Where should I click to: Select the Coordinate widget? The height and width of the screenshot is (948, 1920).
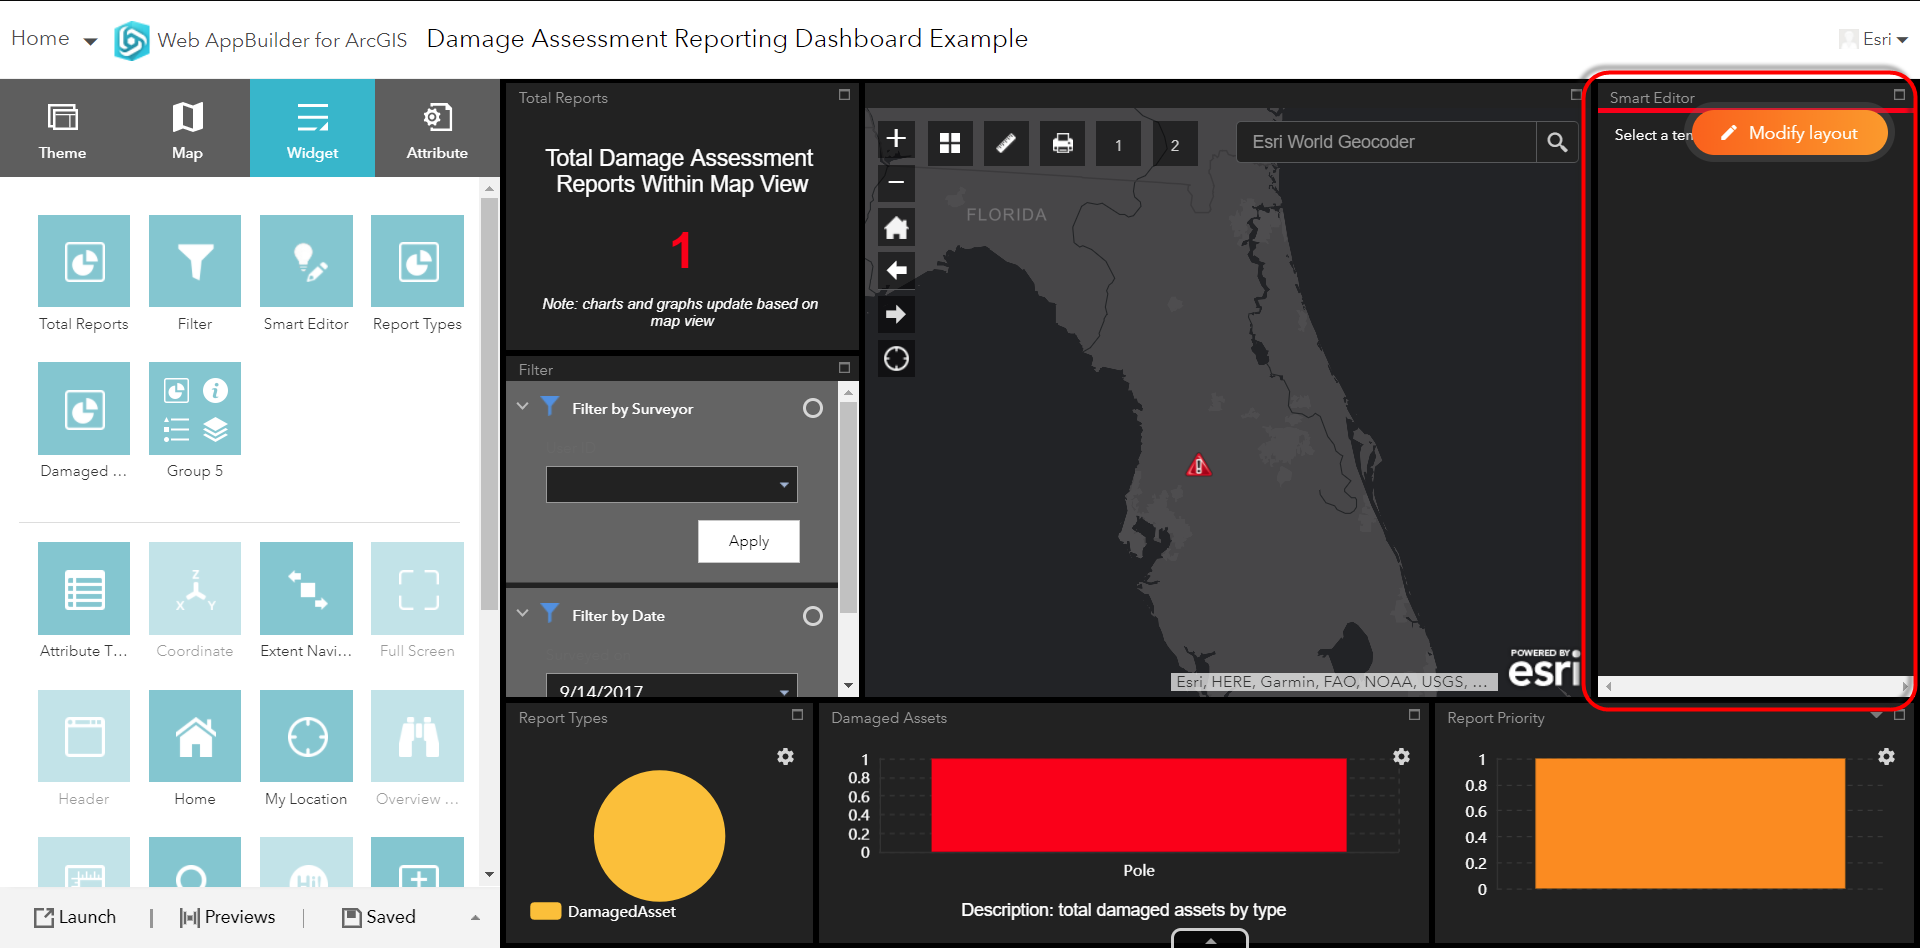tap(195, 588)
